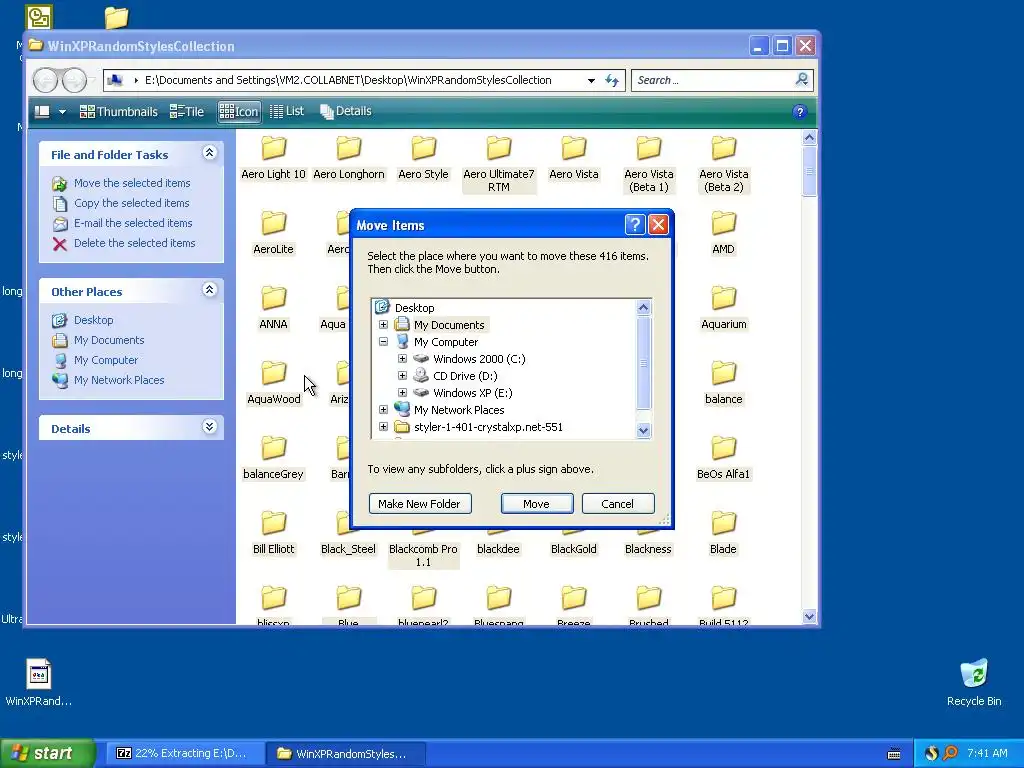
Task: Switch to Details view
Action: tap(346, 112)
